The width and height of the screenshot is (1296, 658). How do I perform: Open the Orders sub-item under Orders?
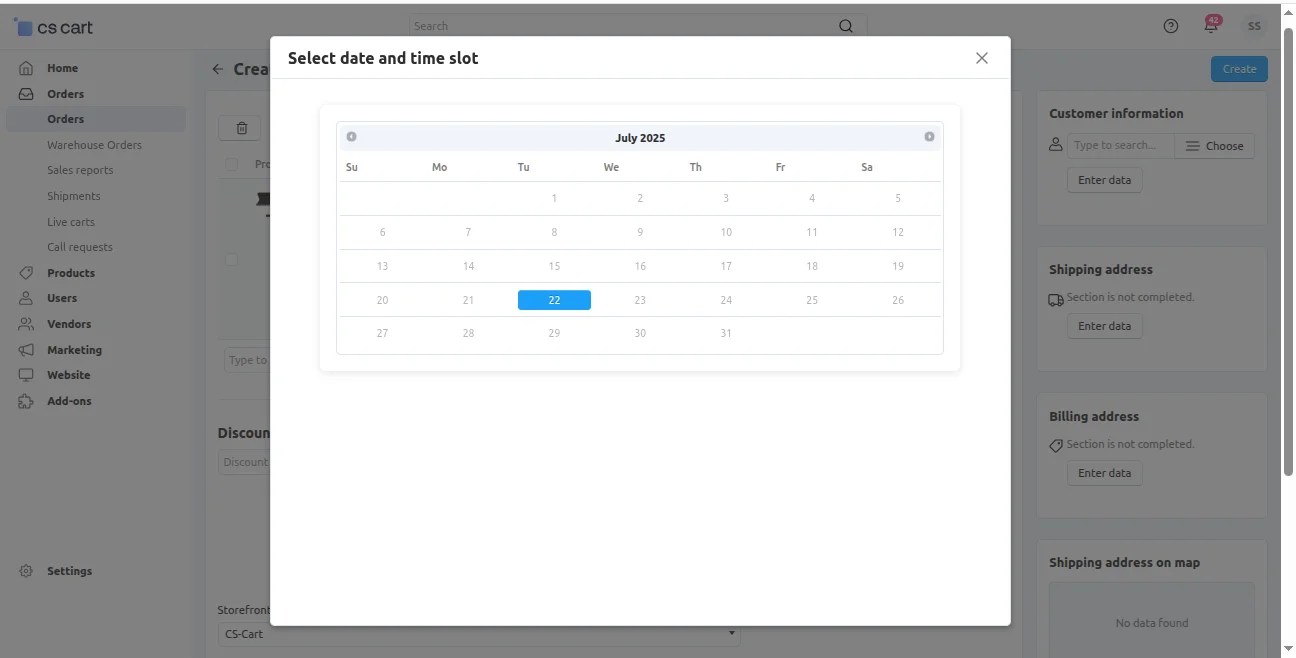click(x=96, y=119)
